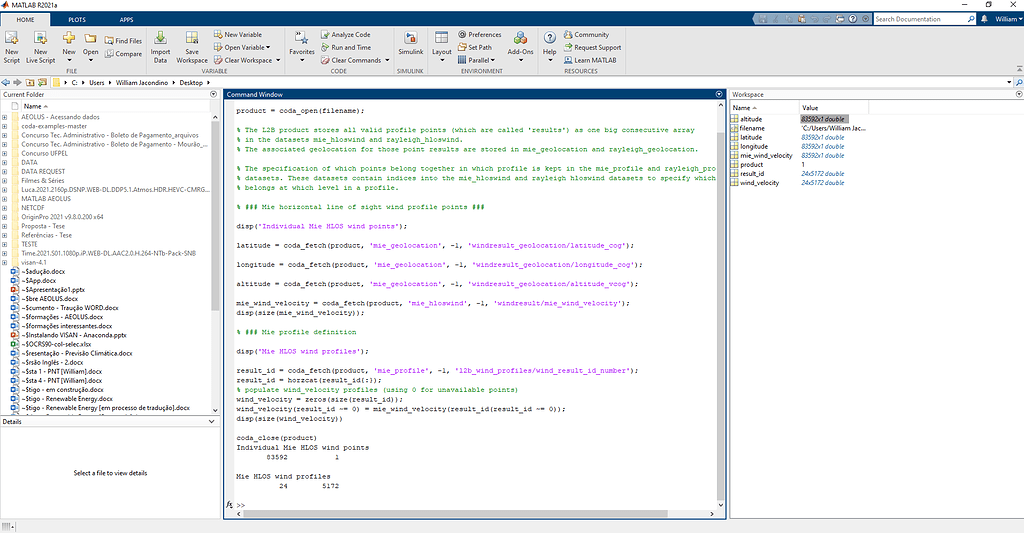Expand the MATLAB AEOLUS folder
The image size is (1024, 533).
tap(5, 199)
